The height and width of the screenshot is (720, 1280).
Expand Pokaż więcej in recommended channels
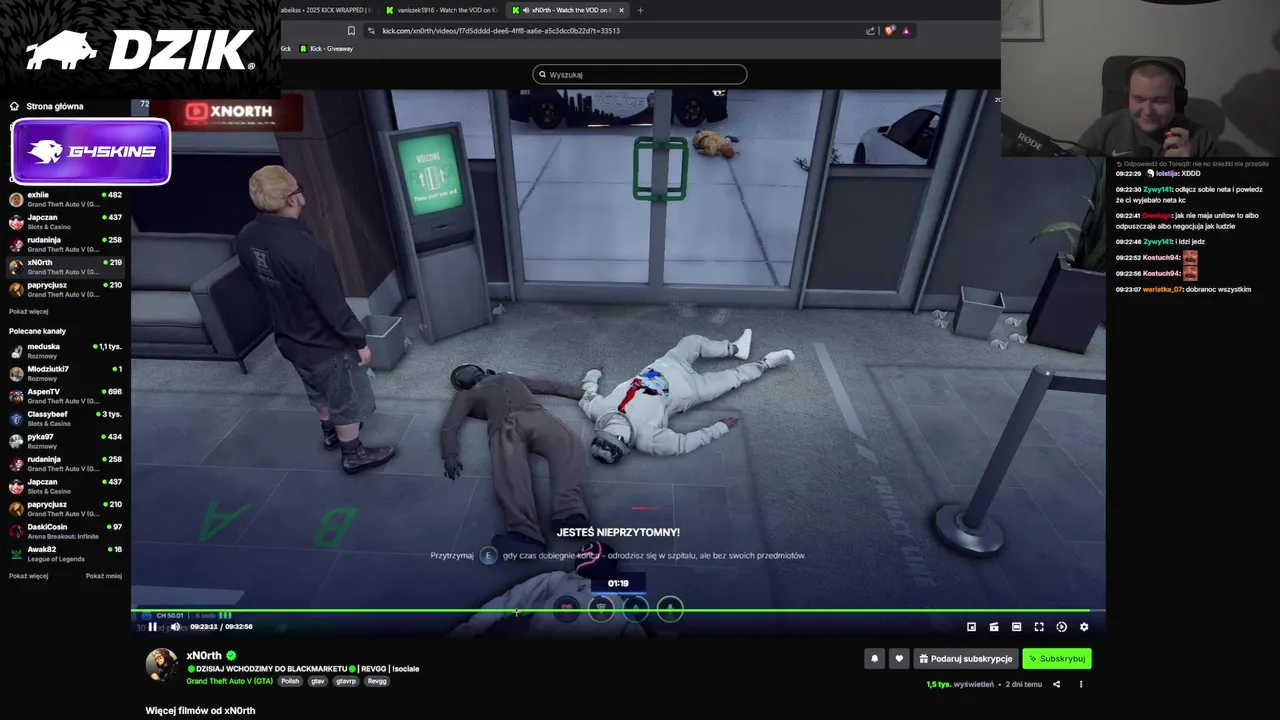pos(28,576)
